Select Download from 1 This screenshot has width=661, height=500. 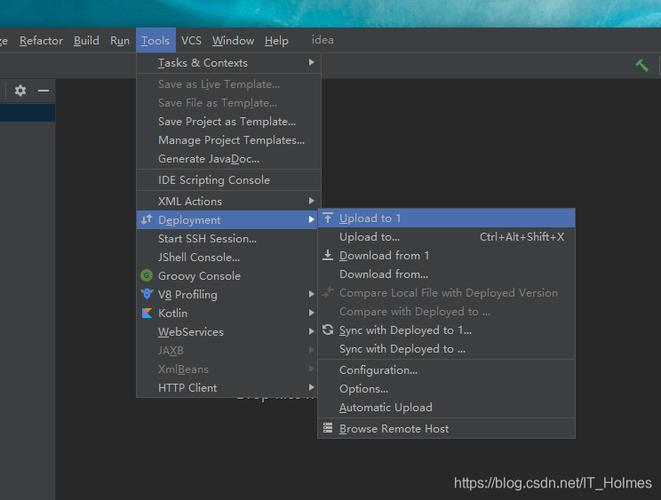446,255
